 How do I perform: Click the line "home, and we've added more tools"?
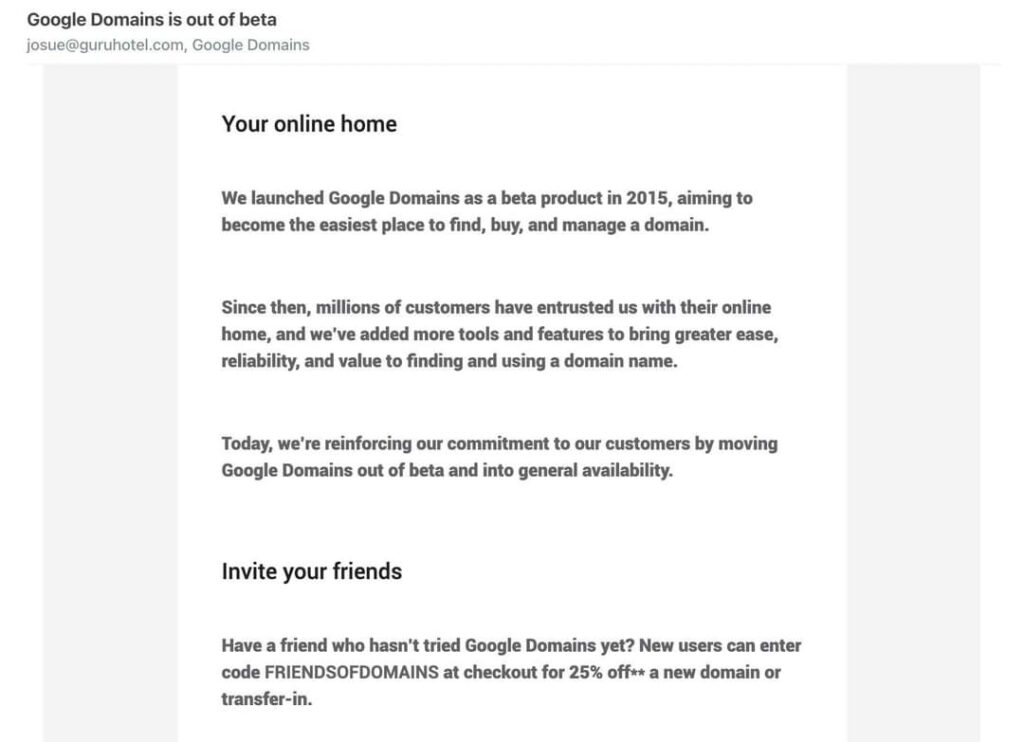point(500,334)
